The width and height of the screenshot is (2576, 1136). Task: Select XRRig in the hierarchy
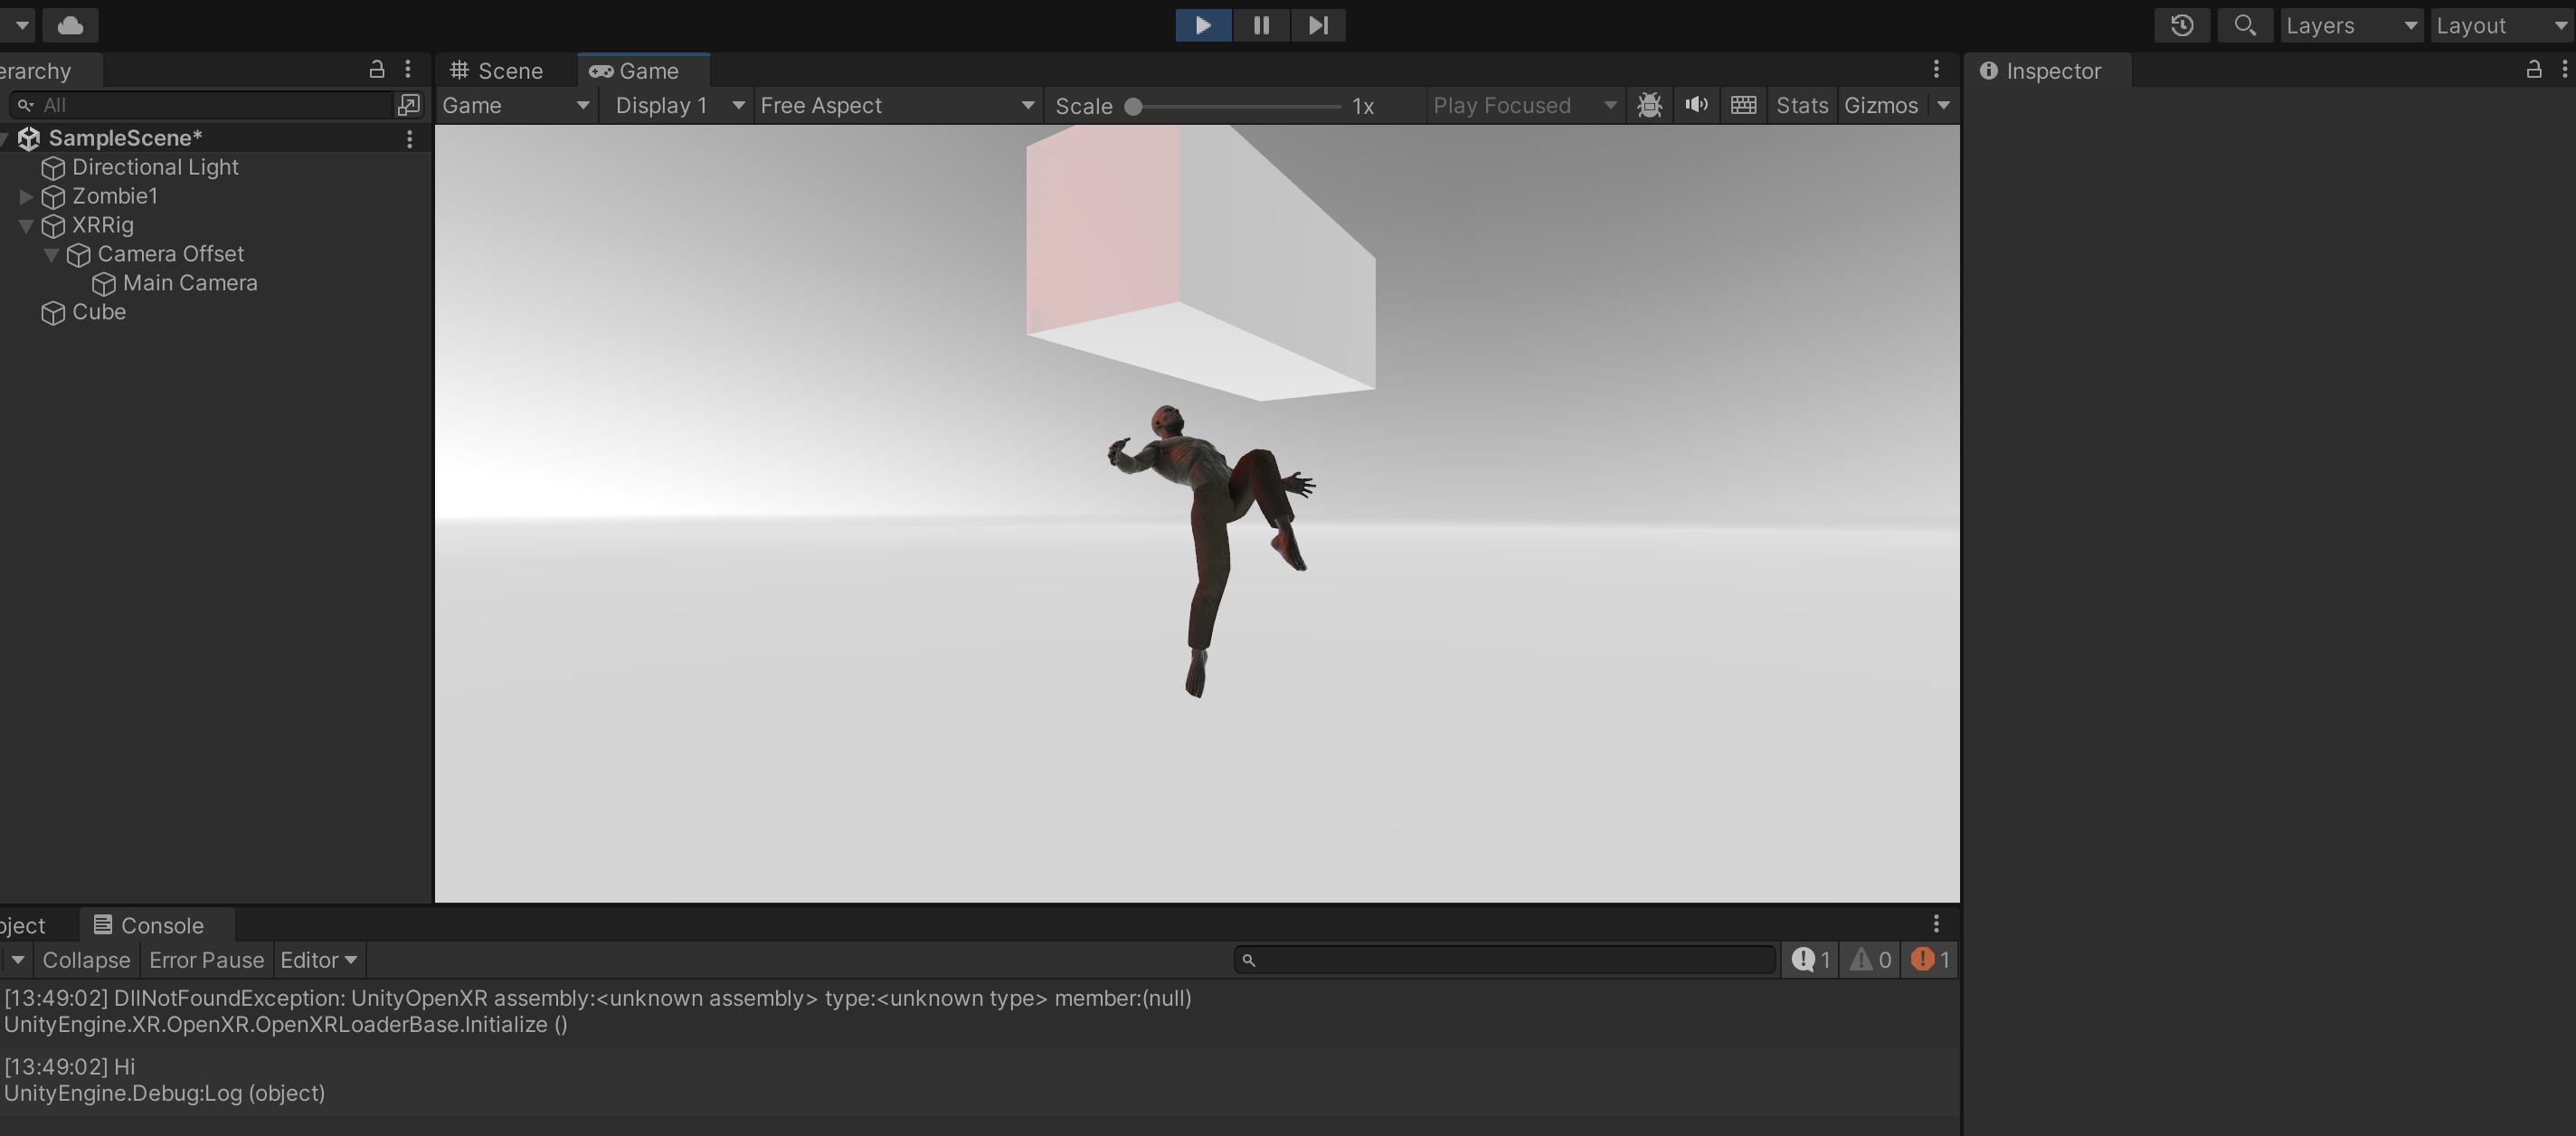pos(102,225)
